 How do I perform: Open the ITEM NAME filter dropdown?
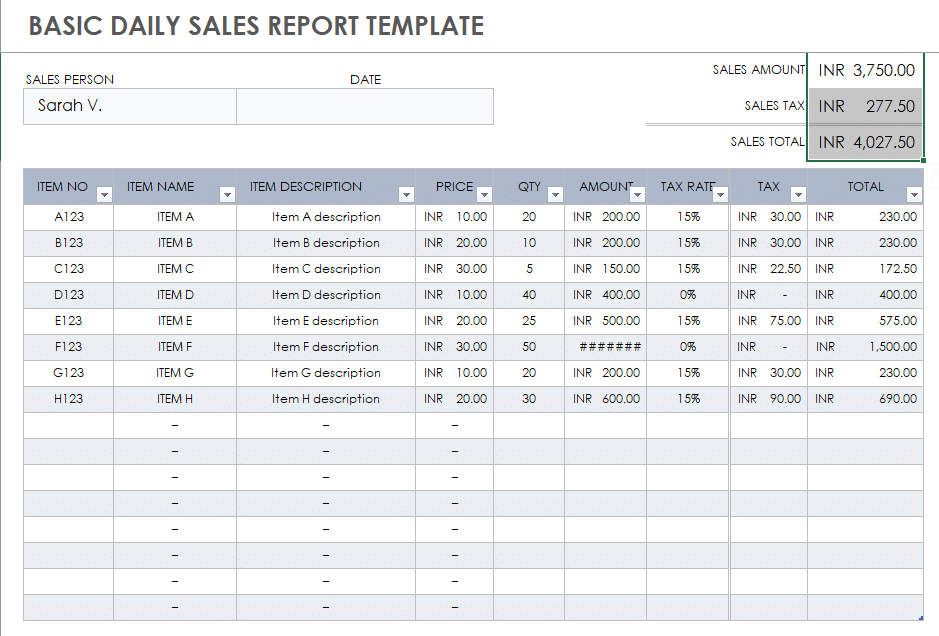pyautogui.click(x=227, y=192)
